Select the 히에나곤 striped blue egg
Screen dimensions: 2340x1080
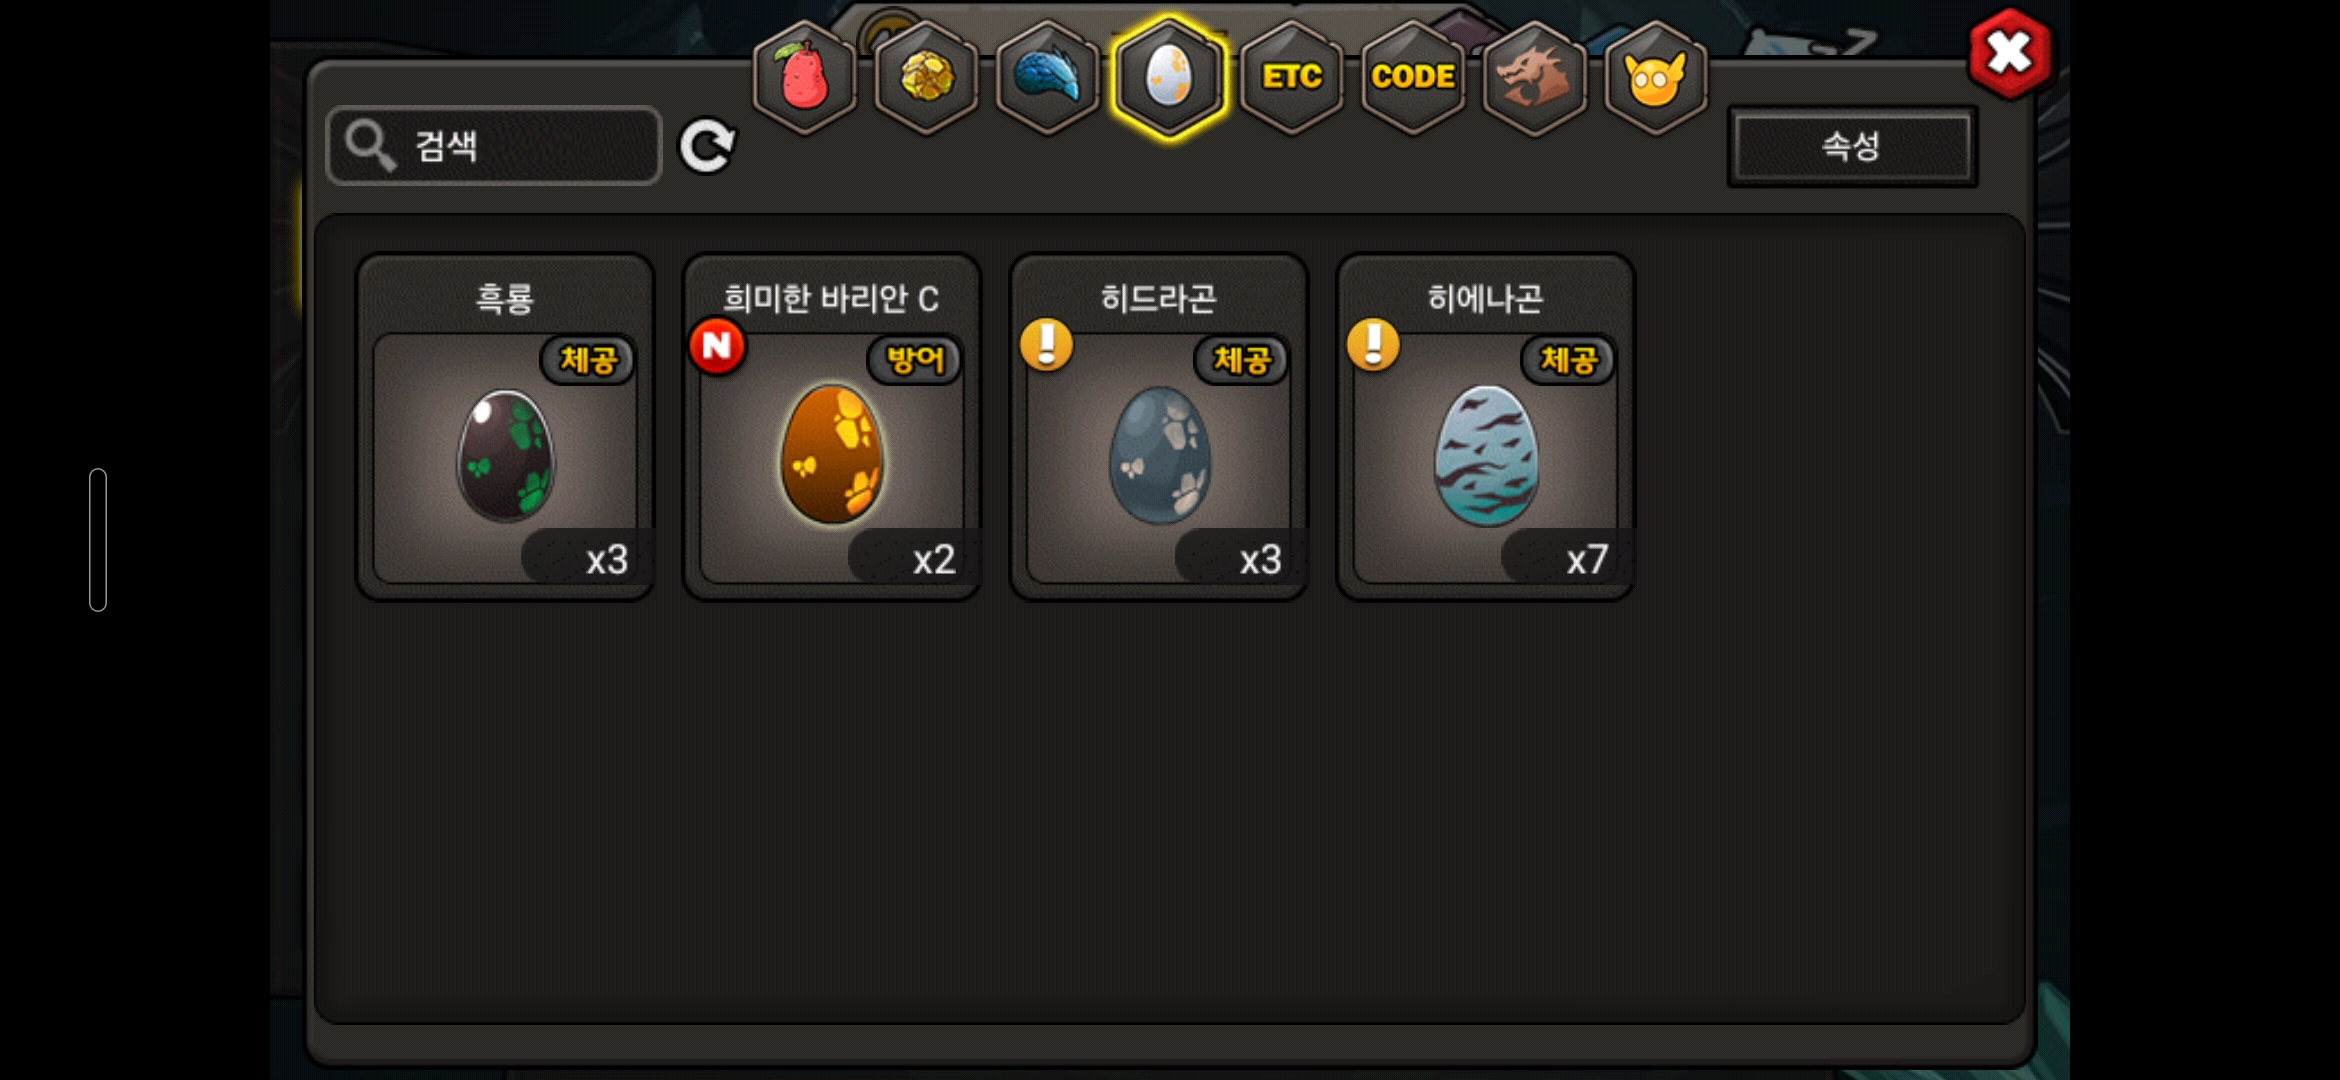point(1486,427)
